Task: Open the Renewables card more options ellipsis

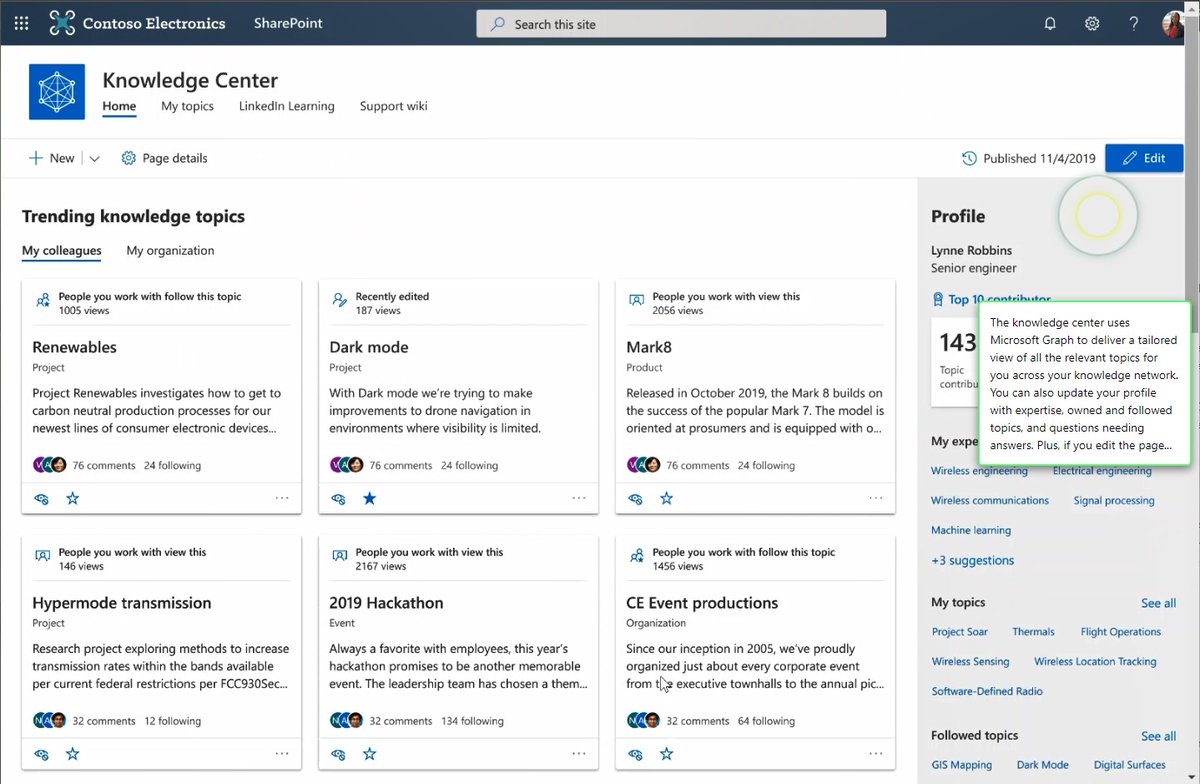Action: [x=282, y=498]
